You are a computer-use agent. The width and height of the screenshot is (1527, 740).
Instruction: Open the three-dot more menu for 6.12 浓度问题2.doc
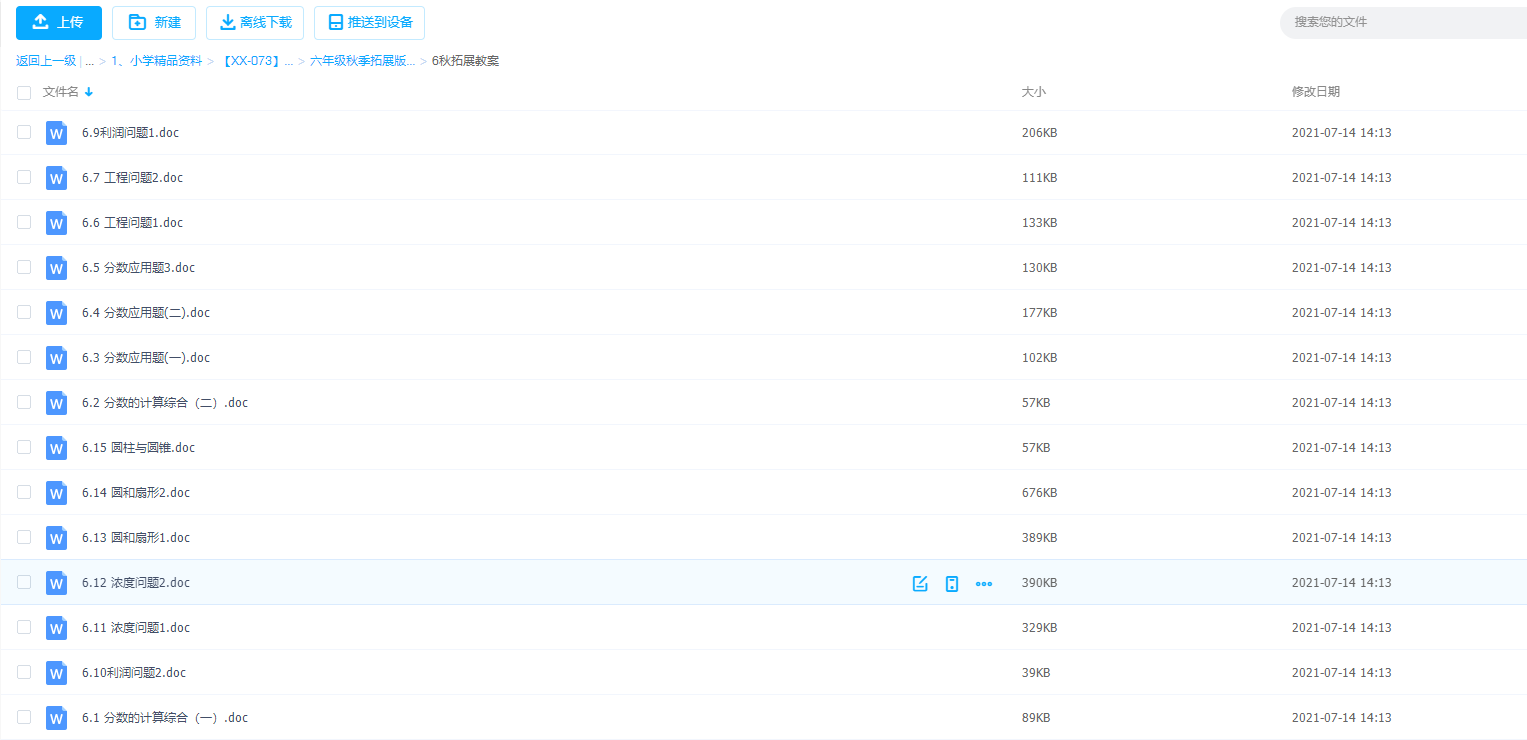point(984,583)
